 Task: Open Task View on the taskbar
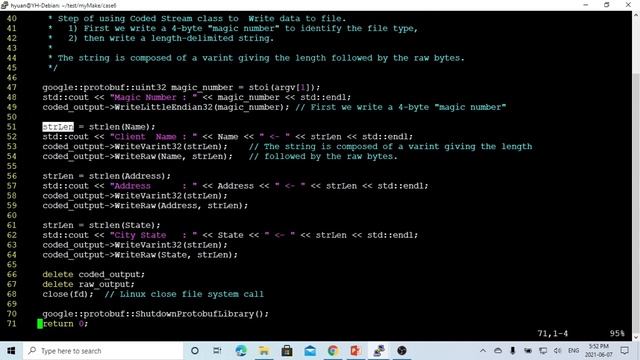pyautogui.click(x=217, y=351)
